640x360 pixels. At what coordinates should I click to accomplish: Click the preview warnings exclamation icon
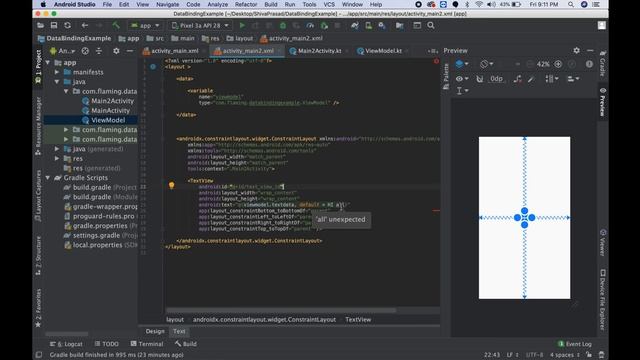click(x=589, y=64)
